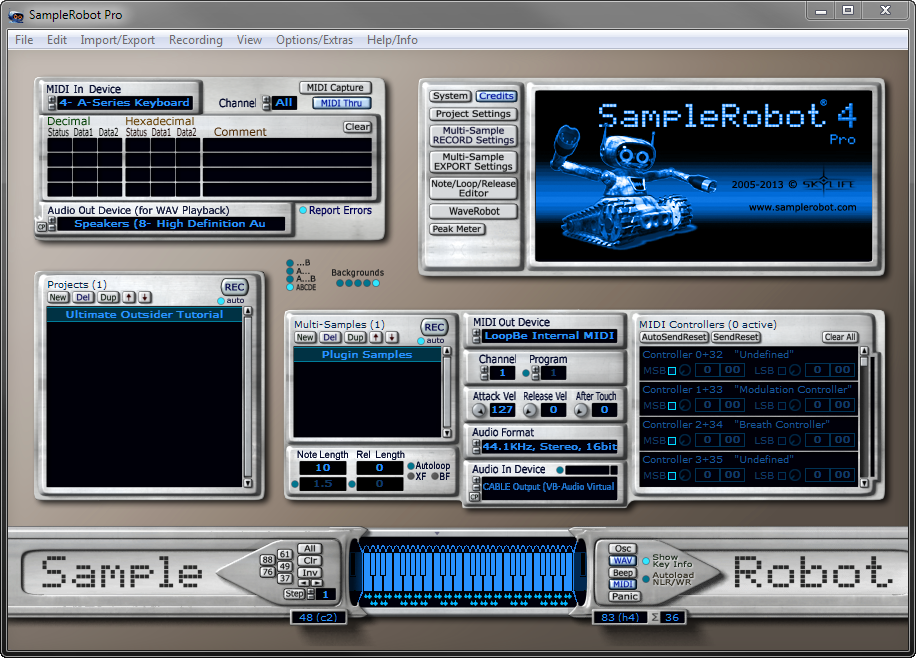916x658 pixels.
Task: Tick the LSB checkbox for Controller 1+33
Action: tap(782, 406)
